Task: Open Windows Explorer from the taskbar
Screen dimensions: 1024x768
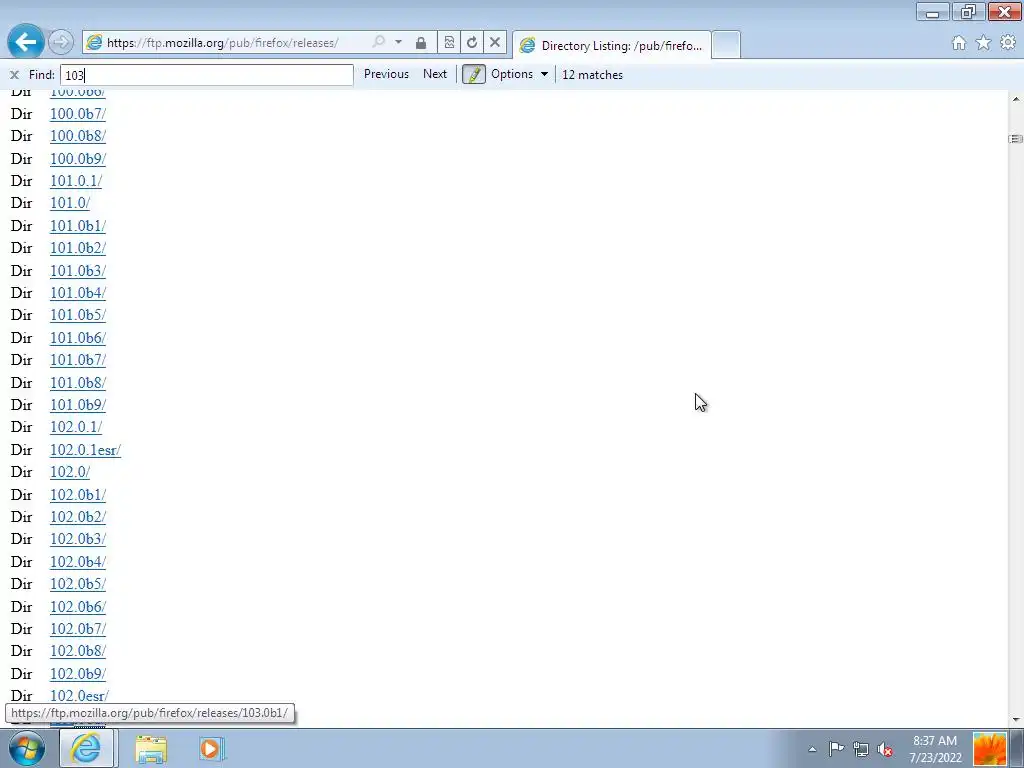Action: (x=151, y=748)
